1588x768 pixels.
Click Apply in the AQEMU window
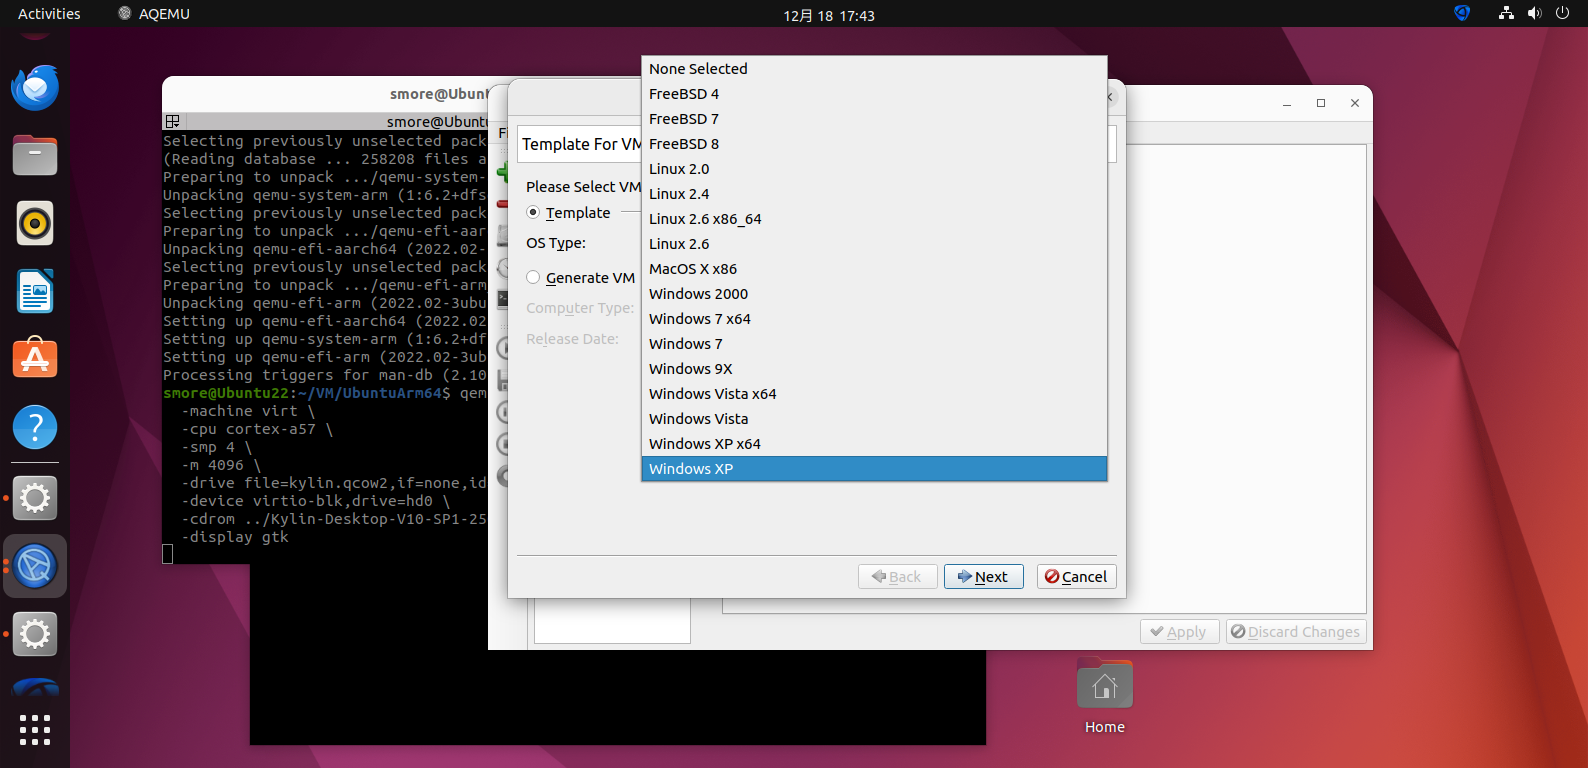1180,632
